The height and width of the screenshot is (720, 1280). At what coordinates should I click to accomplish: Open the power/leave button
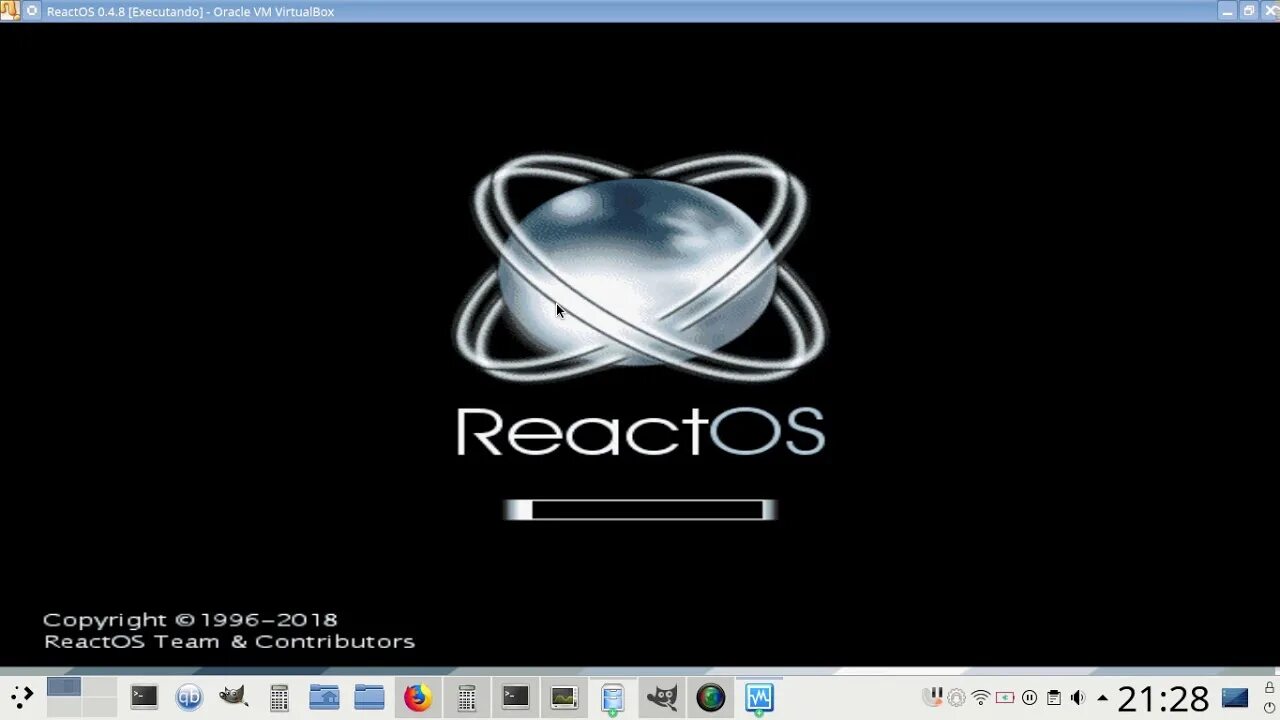(1269, 707)
